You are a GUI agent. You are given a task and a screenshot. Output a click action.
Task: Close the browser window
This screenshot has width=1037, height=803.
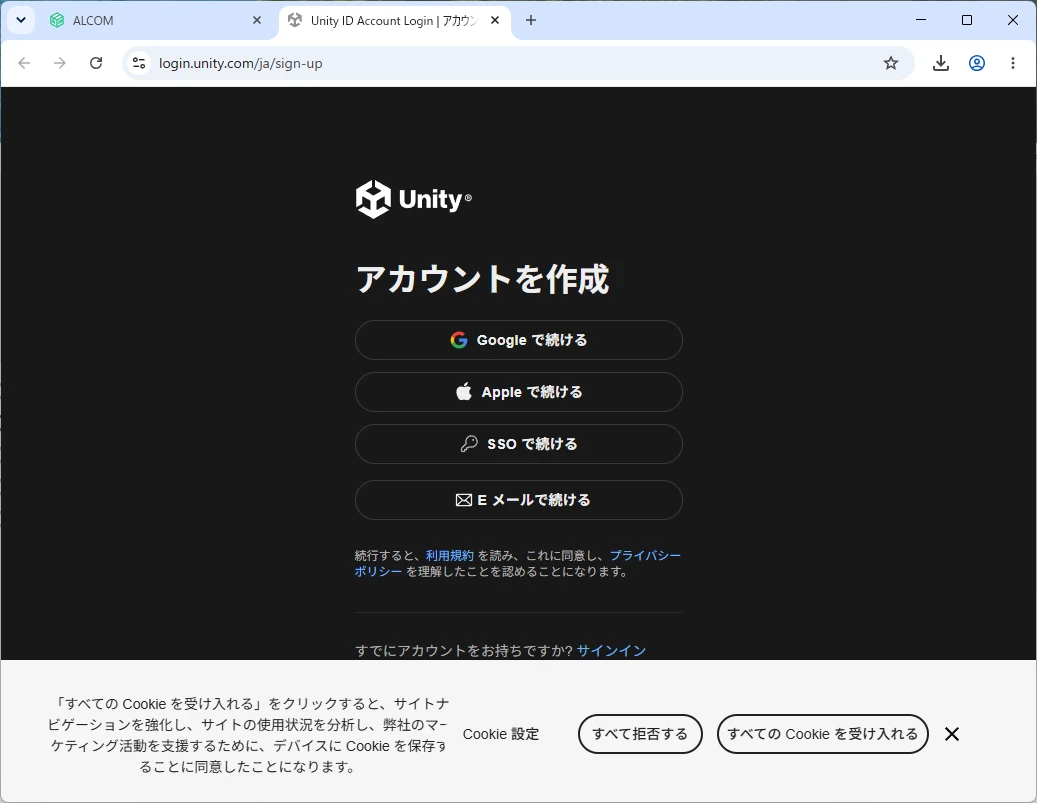tap(1013, 21)
